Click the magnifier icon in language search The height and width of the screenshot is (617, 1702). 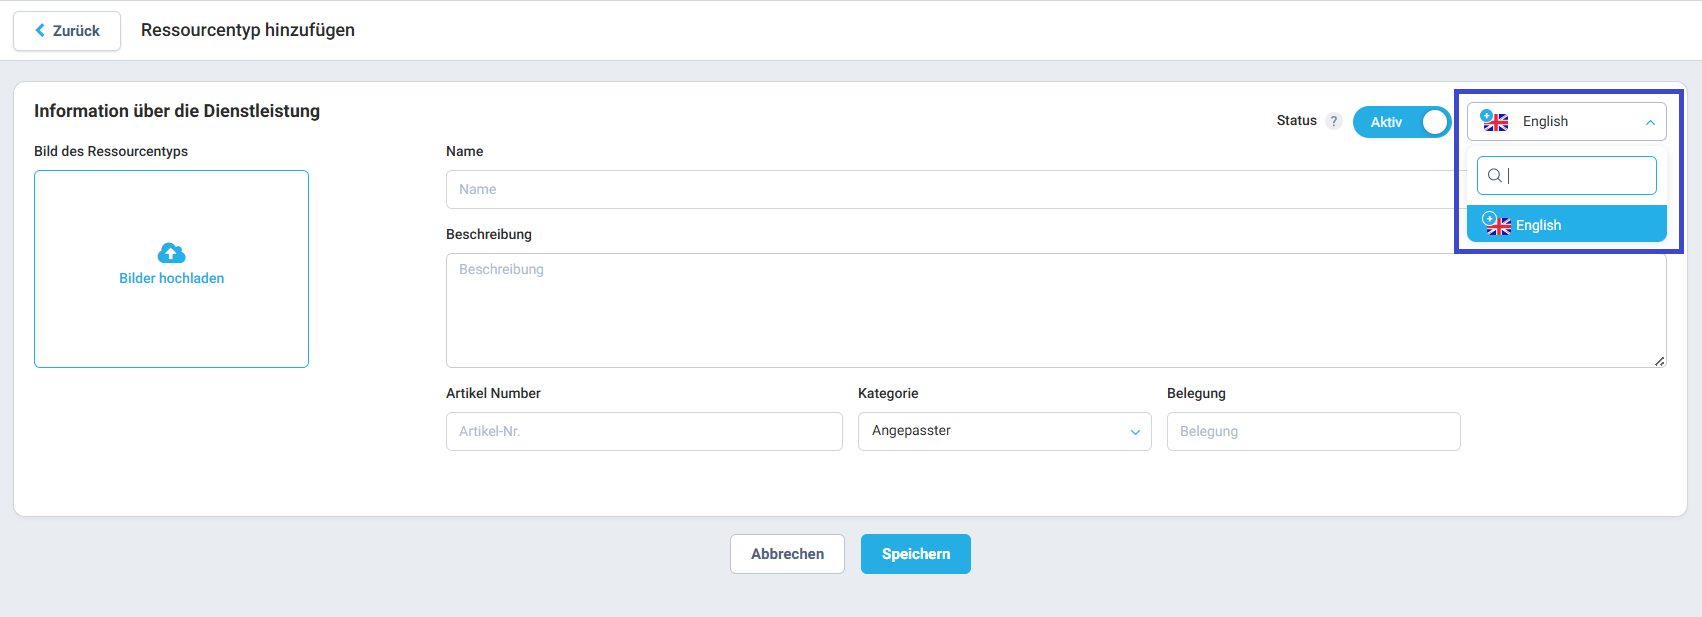coord(1495,176)
